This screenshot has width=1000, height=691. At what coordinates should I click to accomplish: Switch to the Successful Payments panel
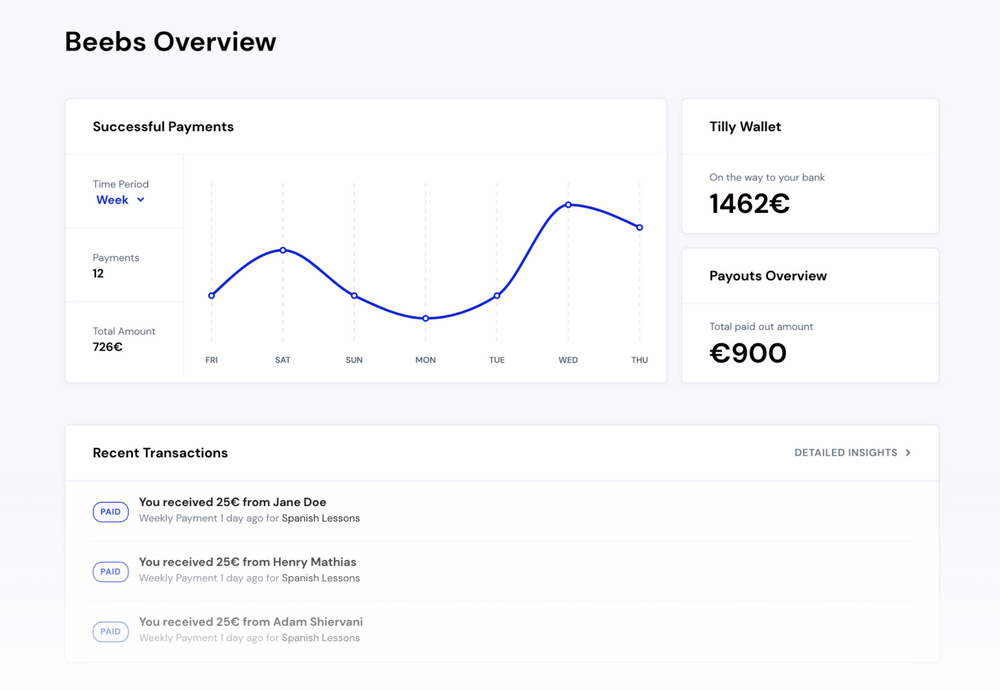tap(163, 126)
